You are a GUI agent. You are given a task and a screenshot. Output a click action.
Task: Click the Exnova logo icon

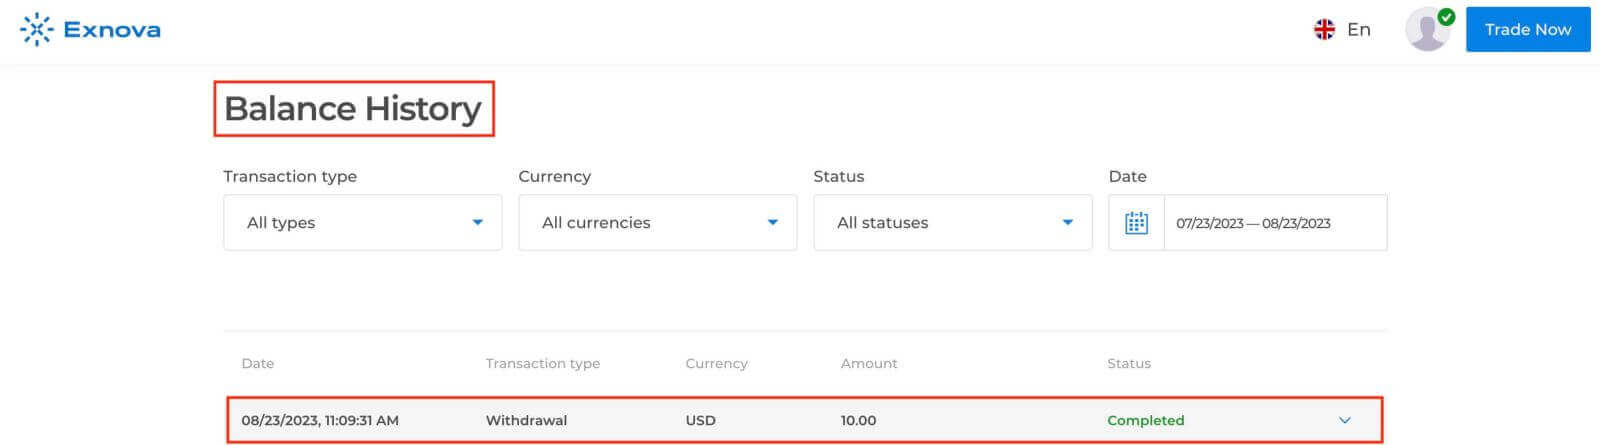point(36,30)
